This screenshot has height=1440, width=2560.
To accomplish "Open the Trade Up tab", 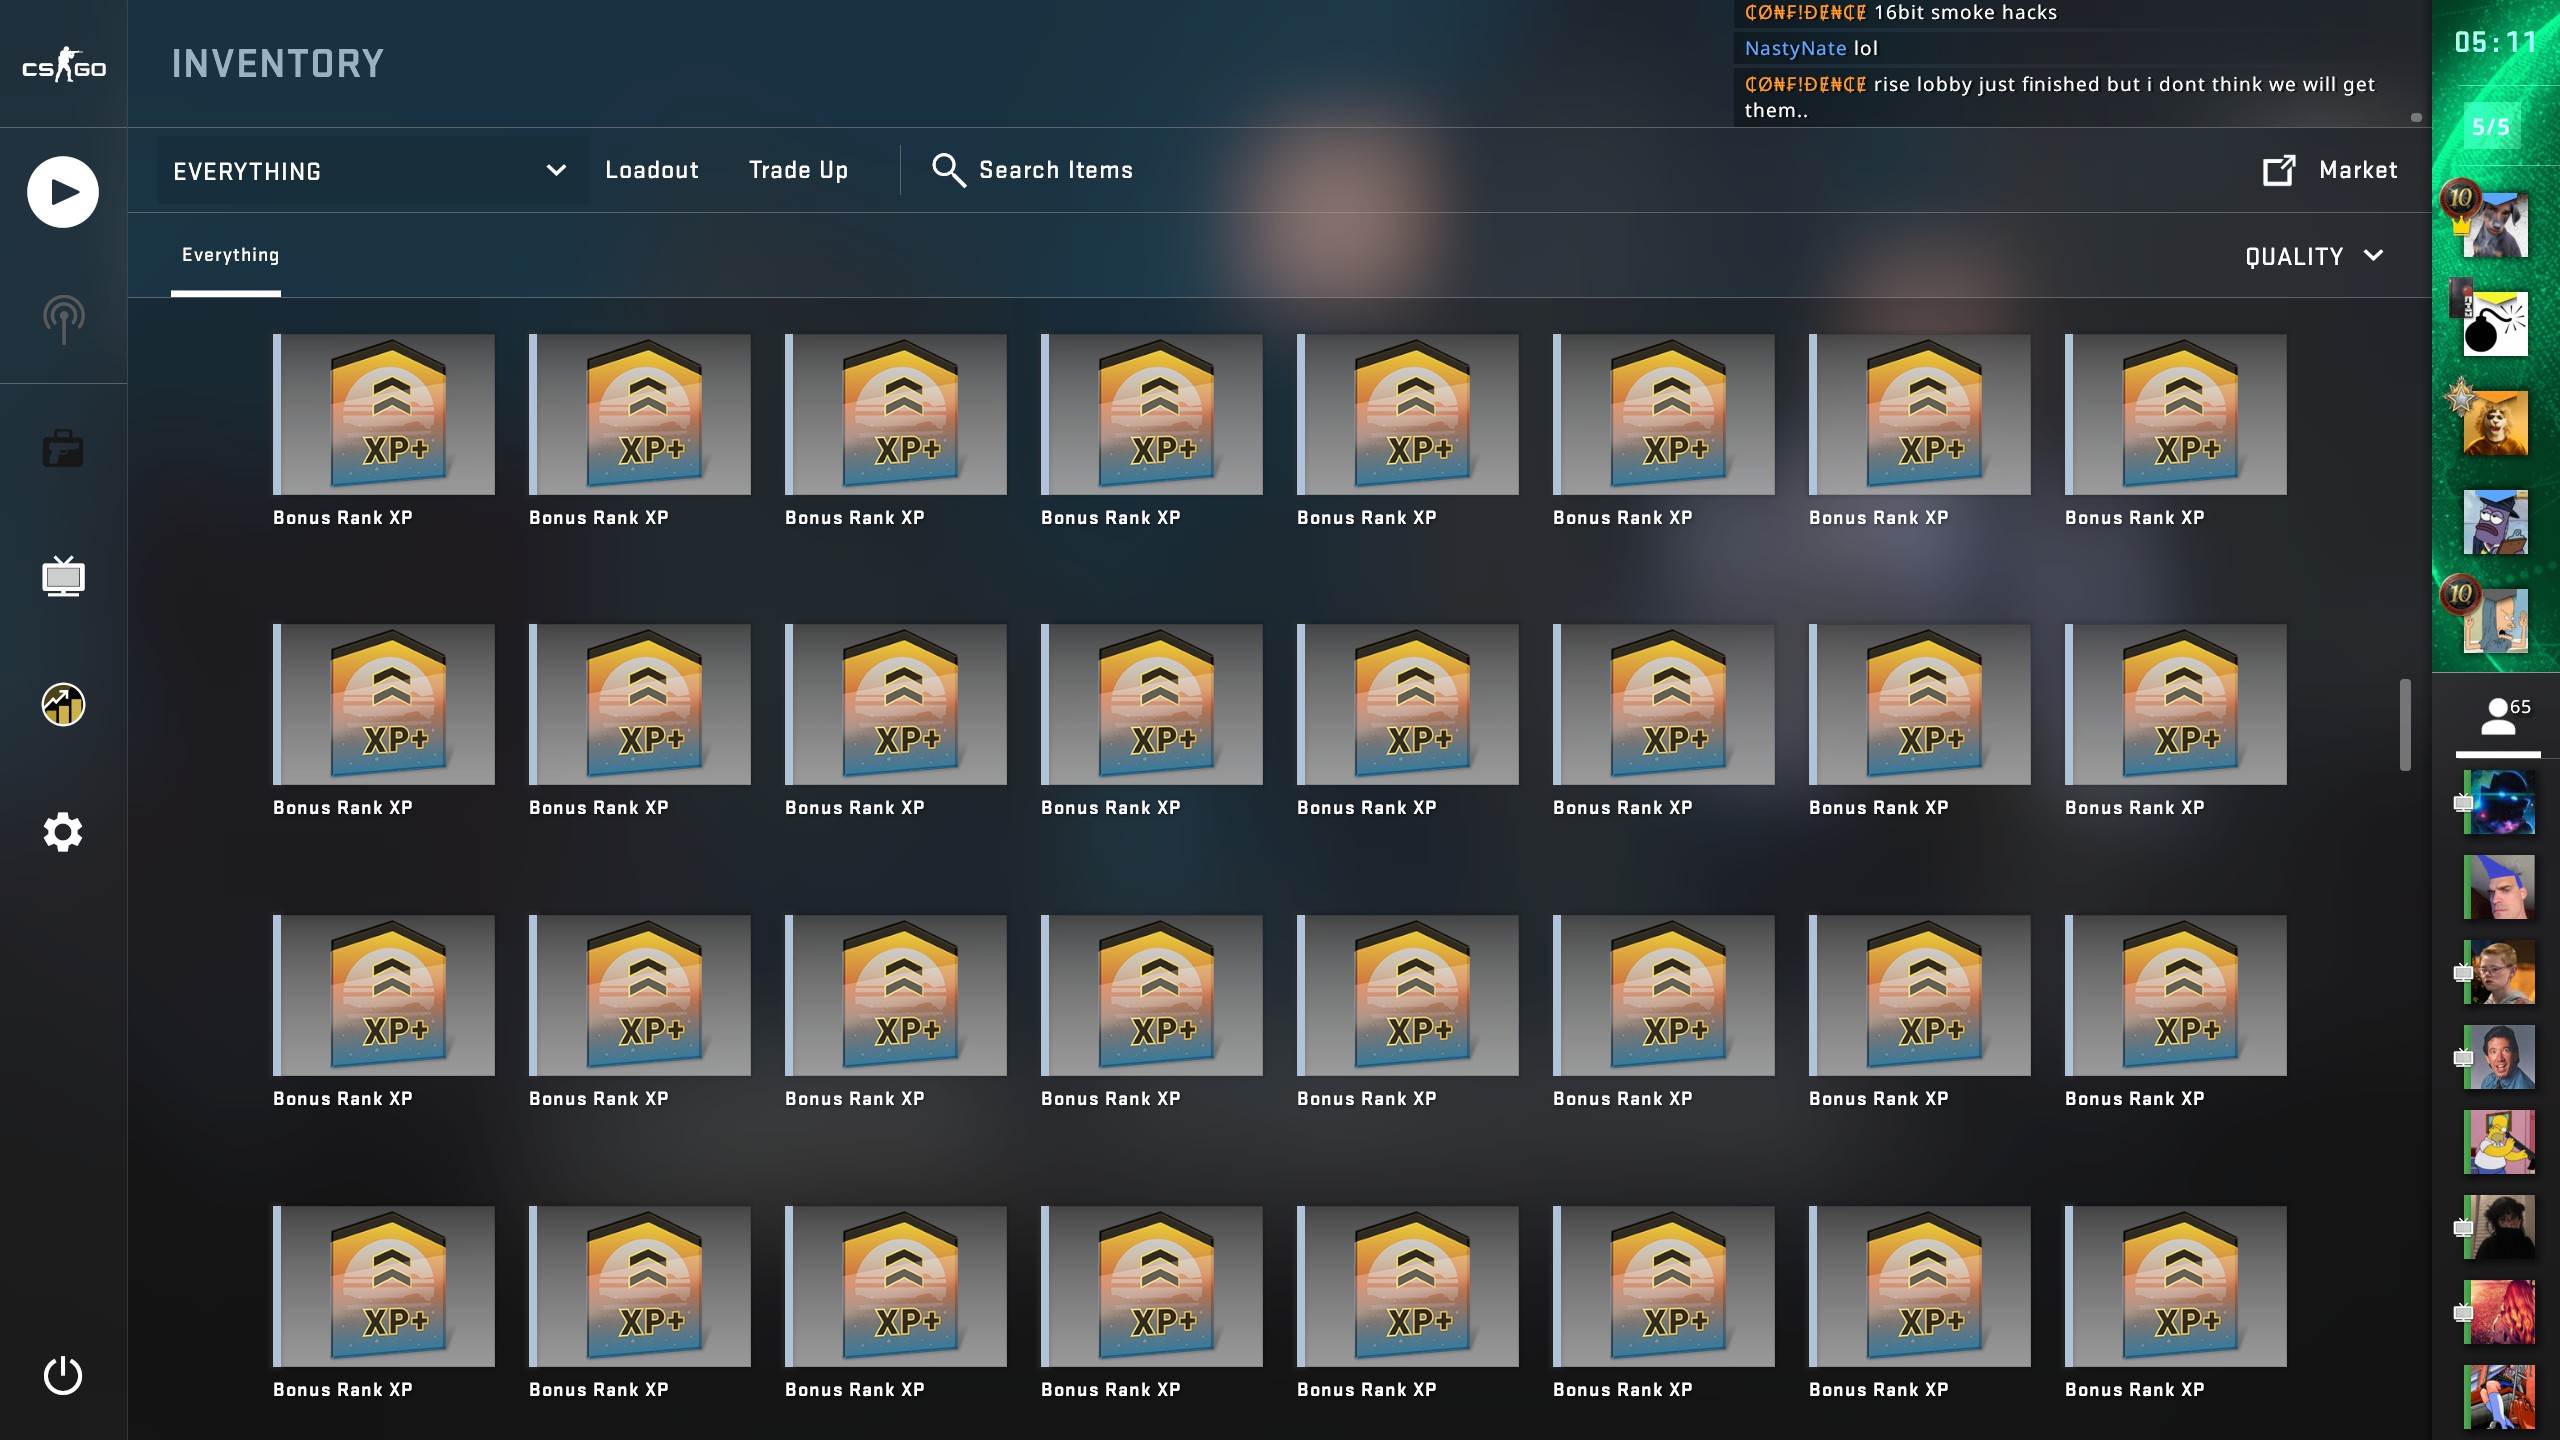I will point(798,170).
